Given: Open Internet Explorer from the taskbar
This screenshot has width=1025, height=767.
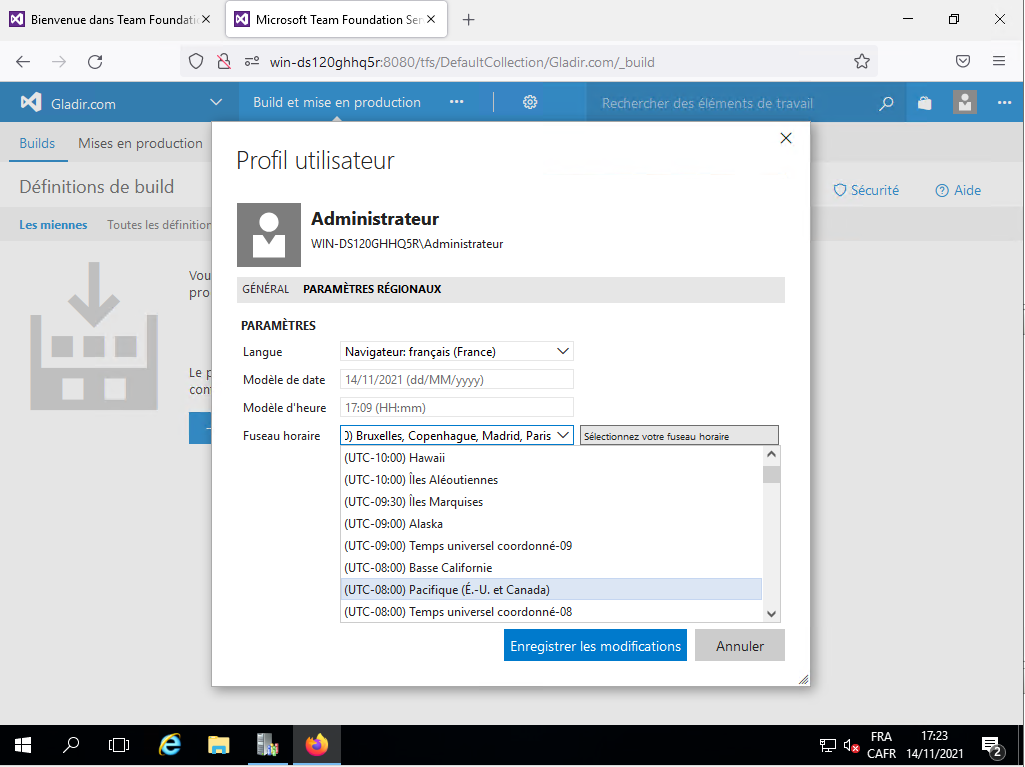Looking at the screenshot, I should (171, 745).
